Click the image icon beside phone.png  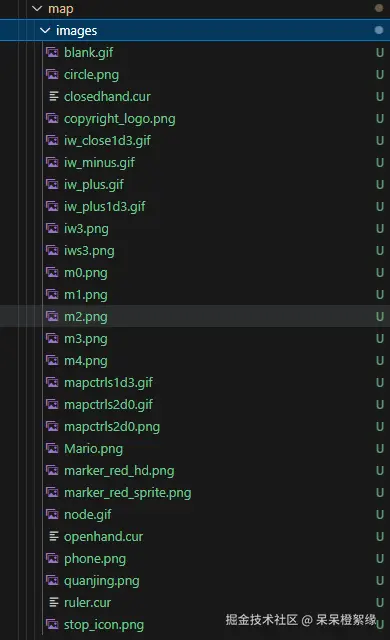(x=52, y=558)
